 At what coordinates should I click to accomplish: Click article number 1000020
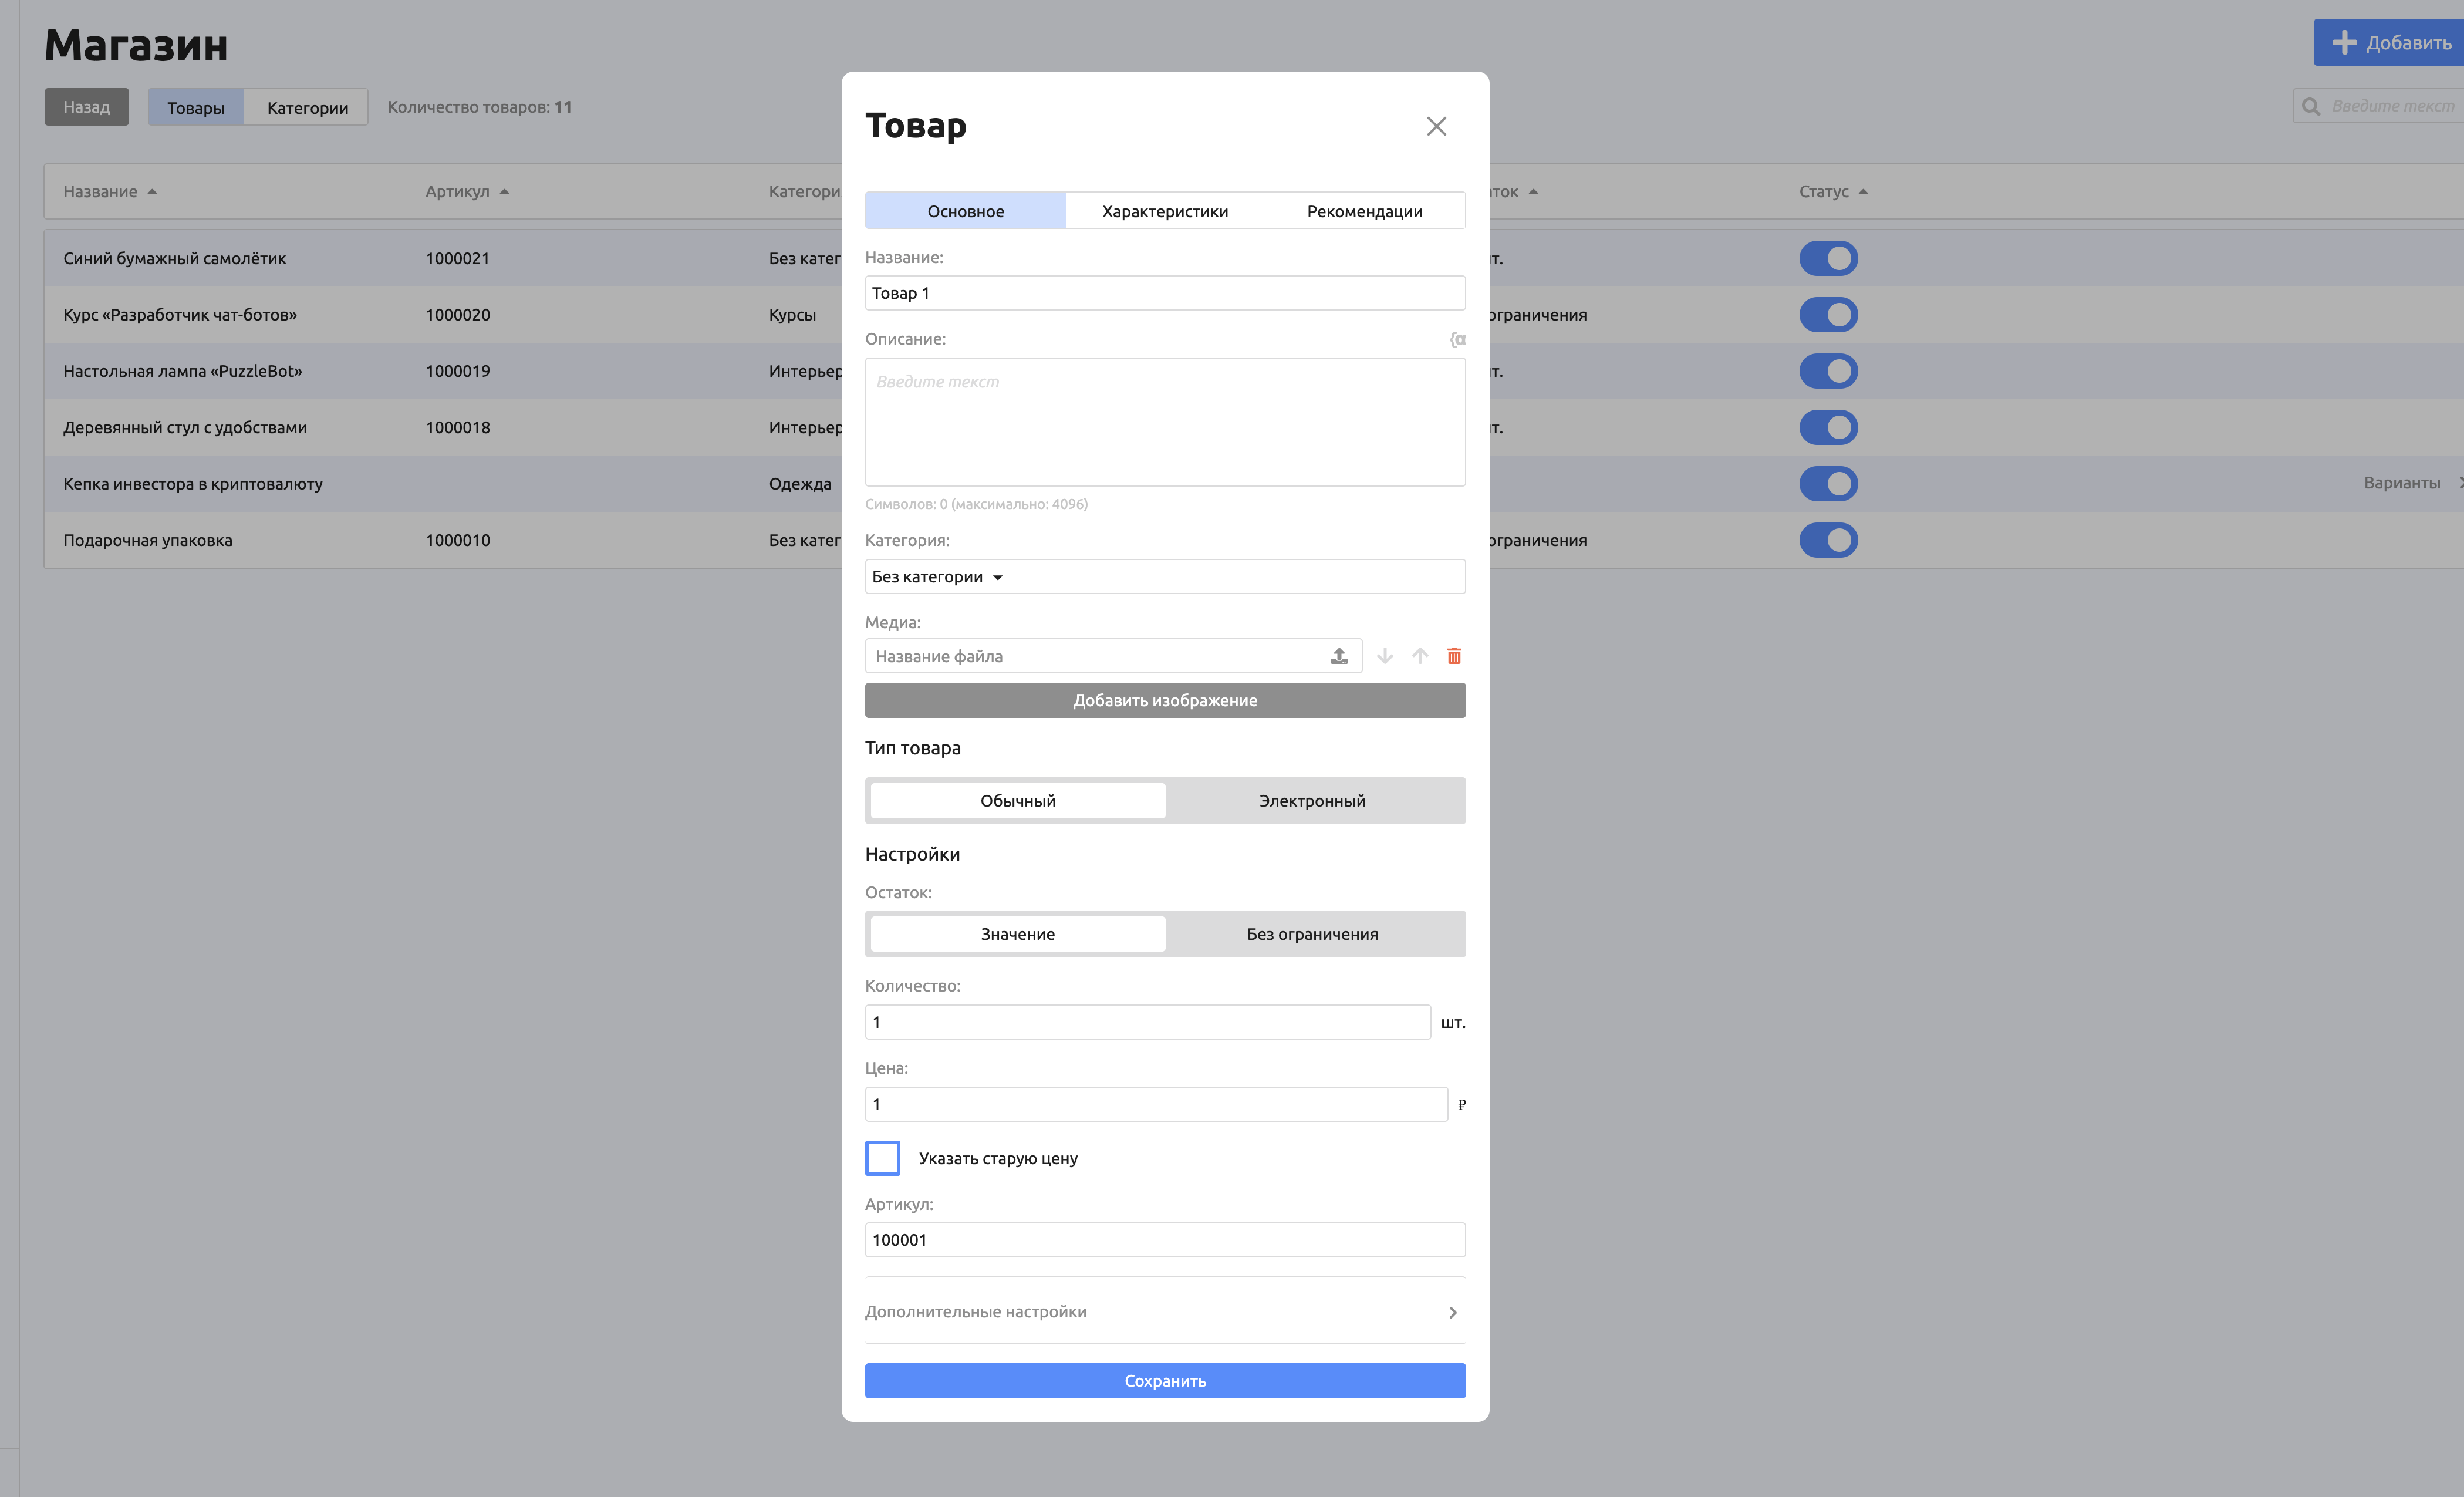[457, 315]
